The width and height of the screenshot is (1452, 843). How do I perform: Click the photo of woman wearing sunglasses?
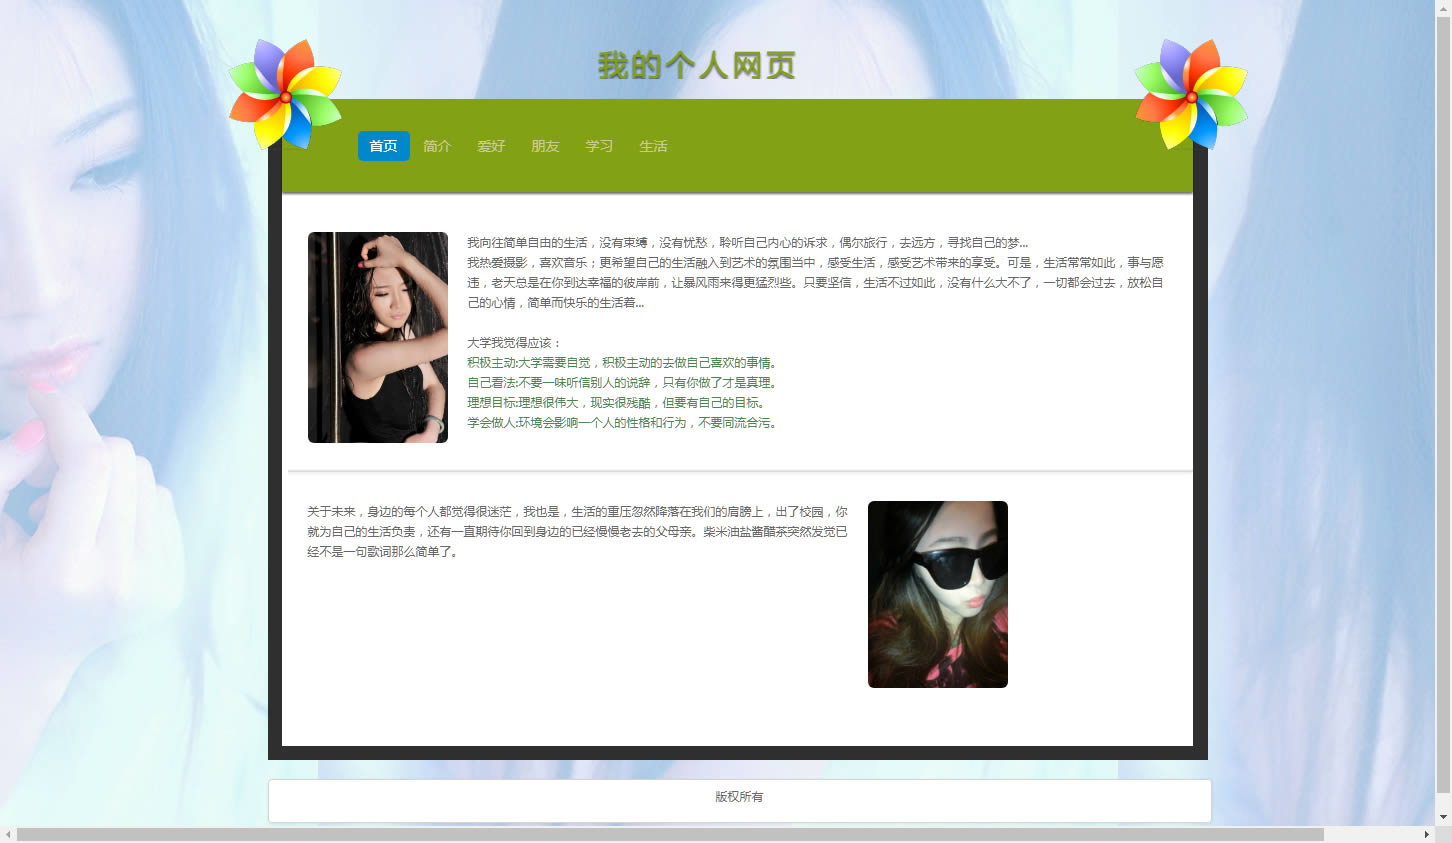click(937, 594)
